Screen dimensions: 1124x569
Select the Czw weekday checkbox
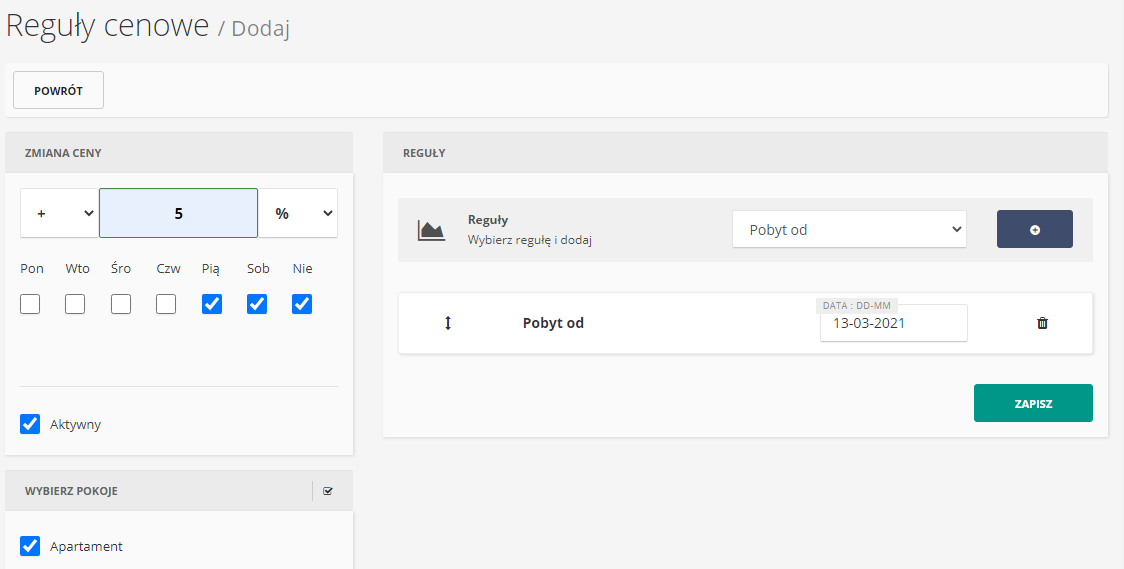(x=166, y=304)
